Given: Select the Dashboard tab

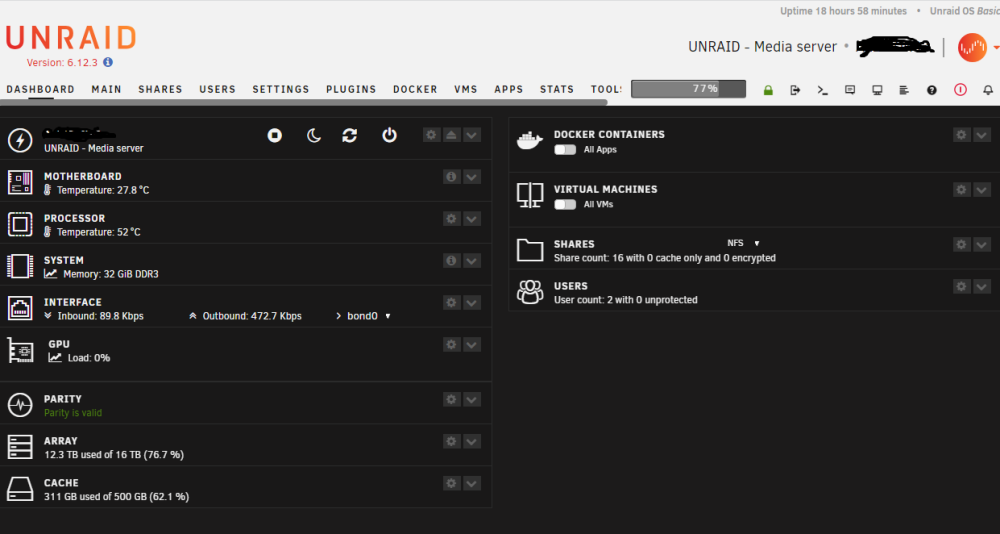Looking at the screenshot, I should (x=40, y=89).
